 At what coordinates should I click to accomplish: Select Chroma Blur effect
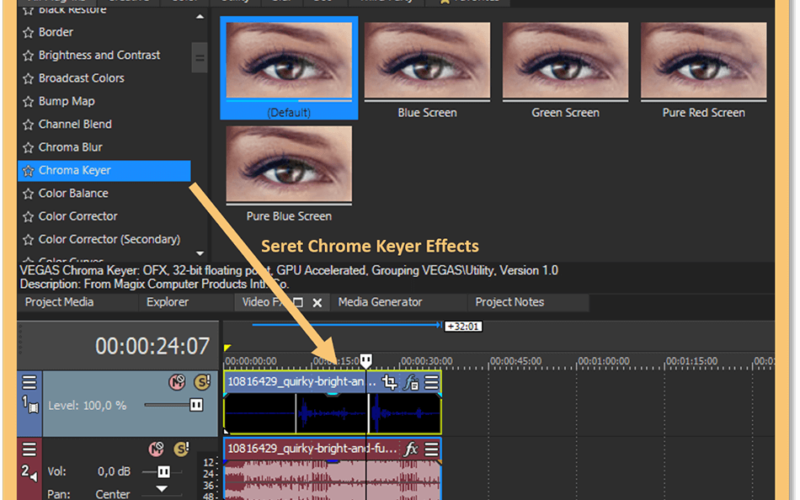(x=70, y=147)
